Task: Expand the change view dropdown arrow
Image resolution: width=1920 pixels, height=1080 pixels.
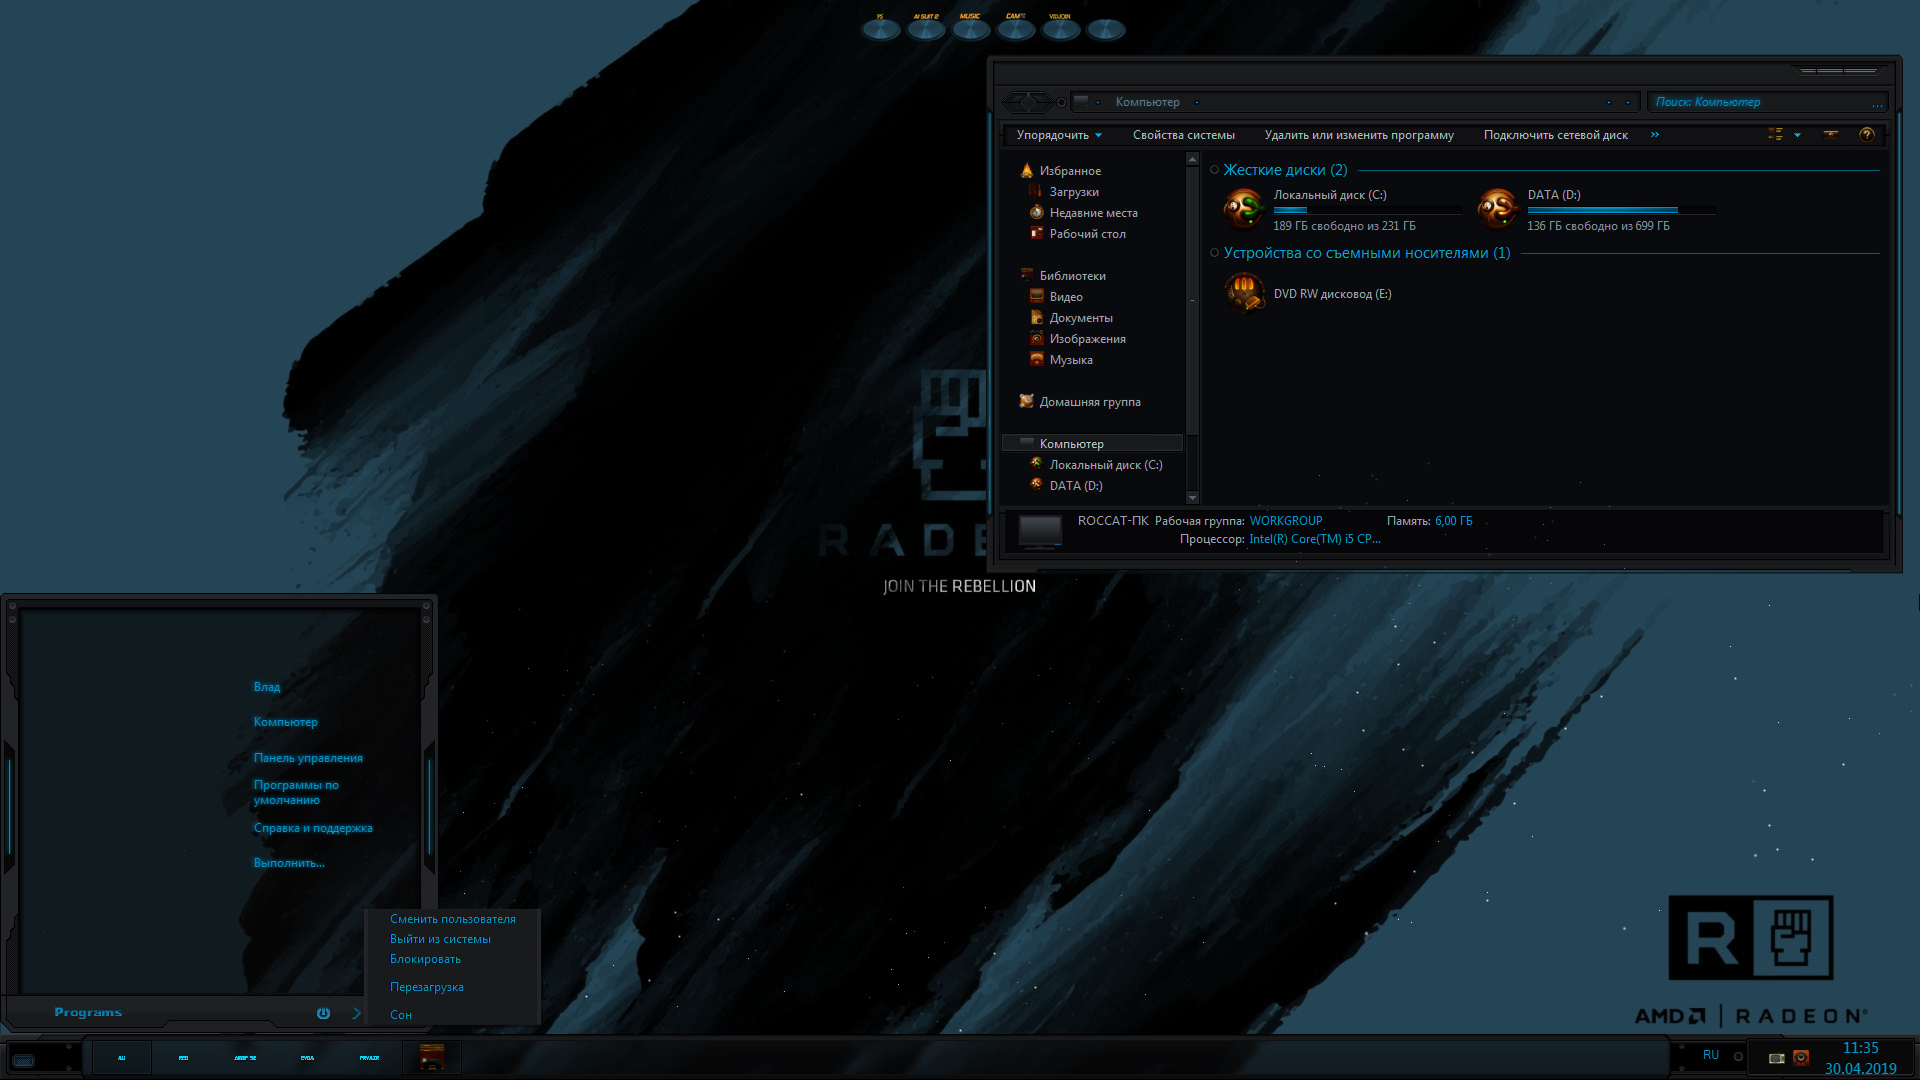Action: pos(1797,135)
